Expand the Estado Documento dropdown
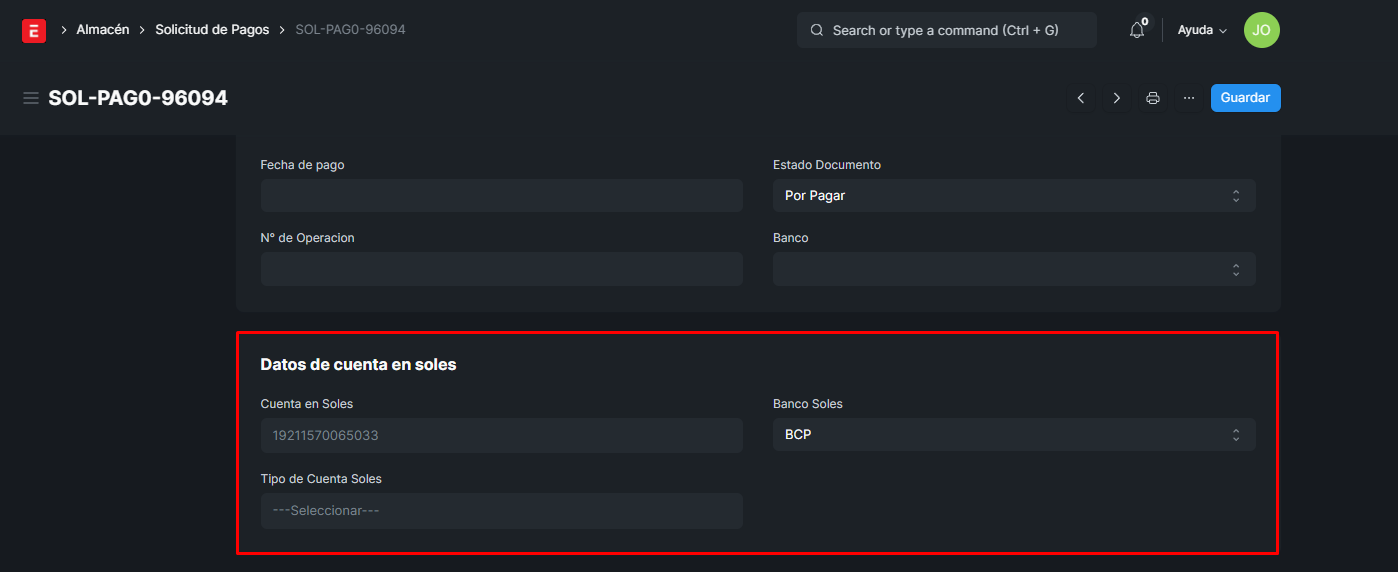Screen dimensions: 1398x572 pos(1014,196)
